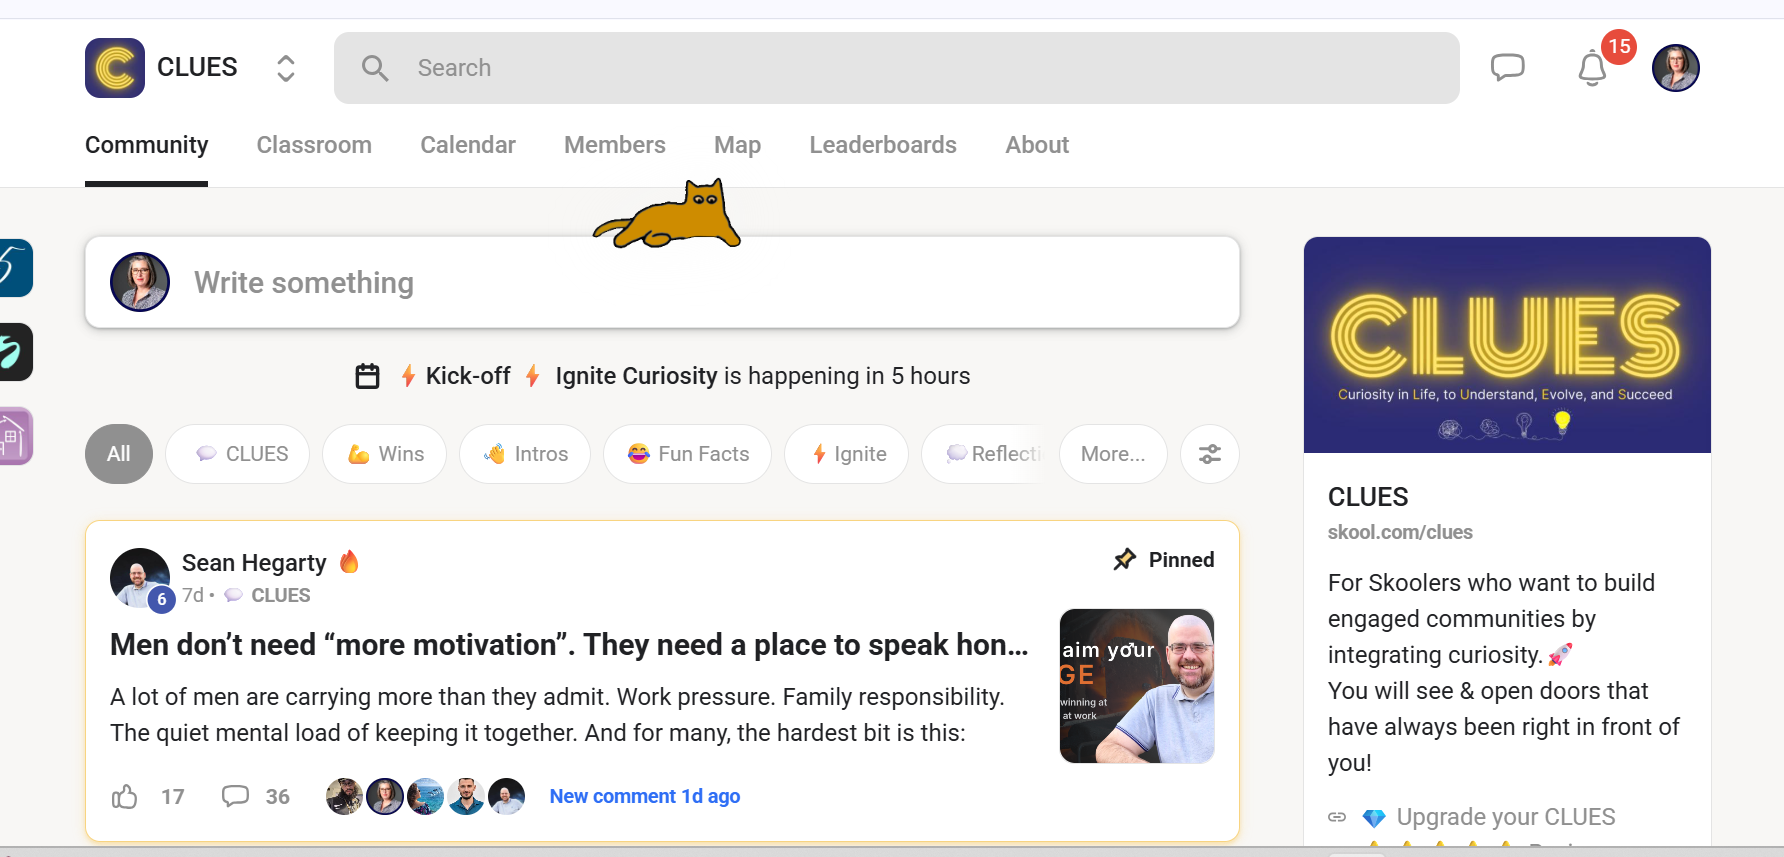Open the pinned post thumbnail image
The image size is (1784, 857).
tap(1136, 686)
